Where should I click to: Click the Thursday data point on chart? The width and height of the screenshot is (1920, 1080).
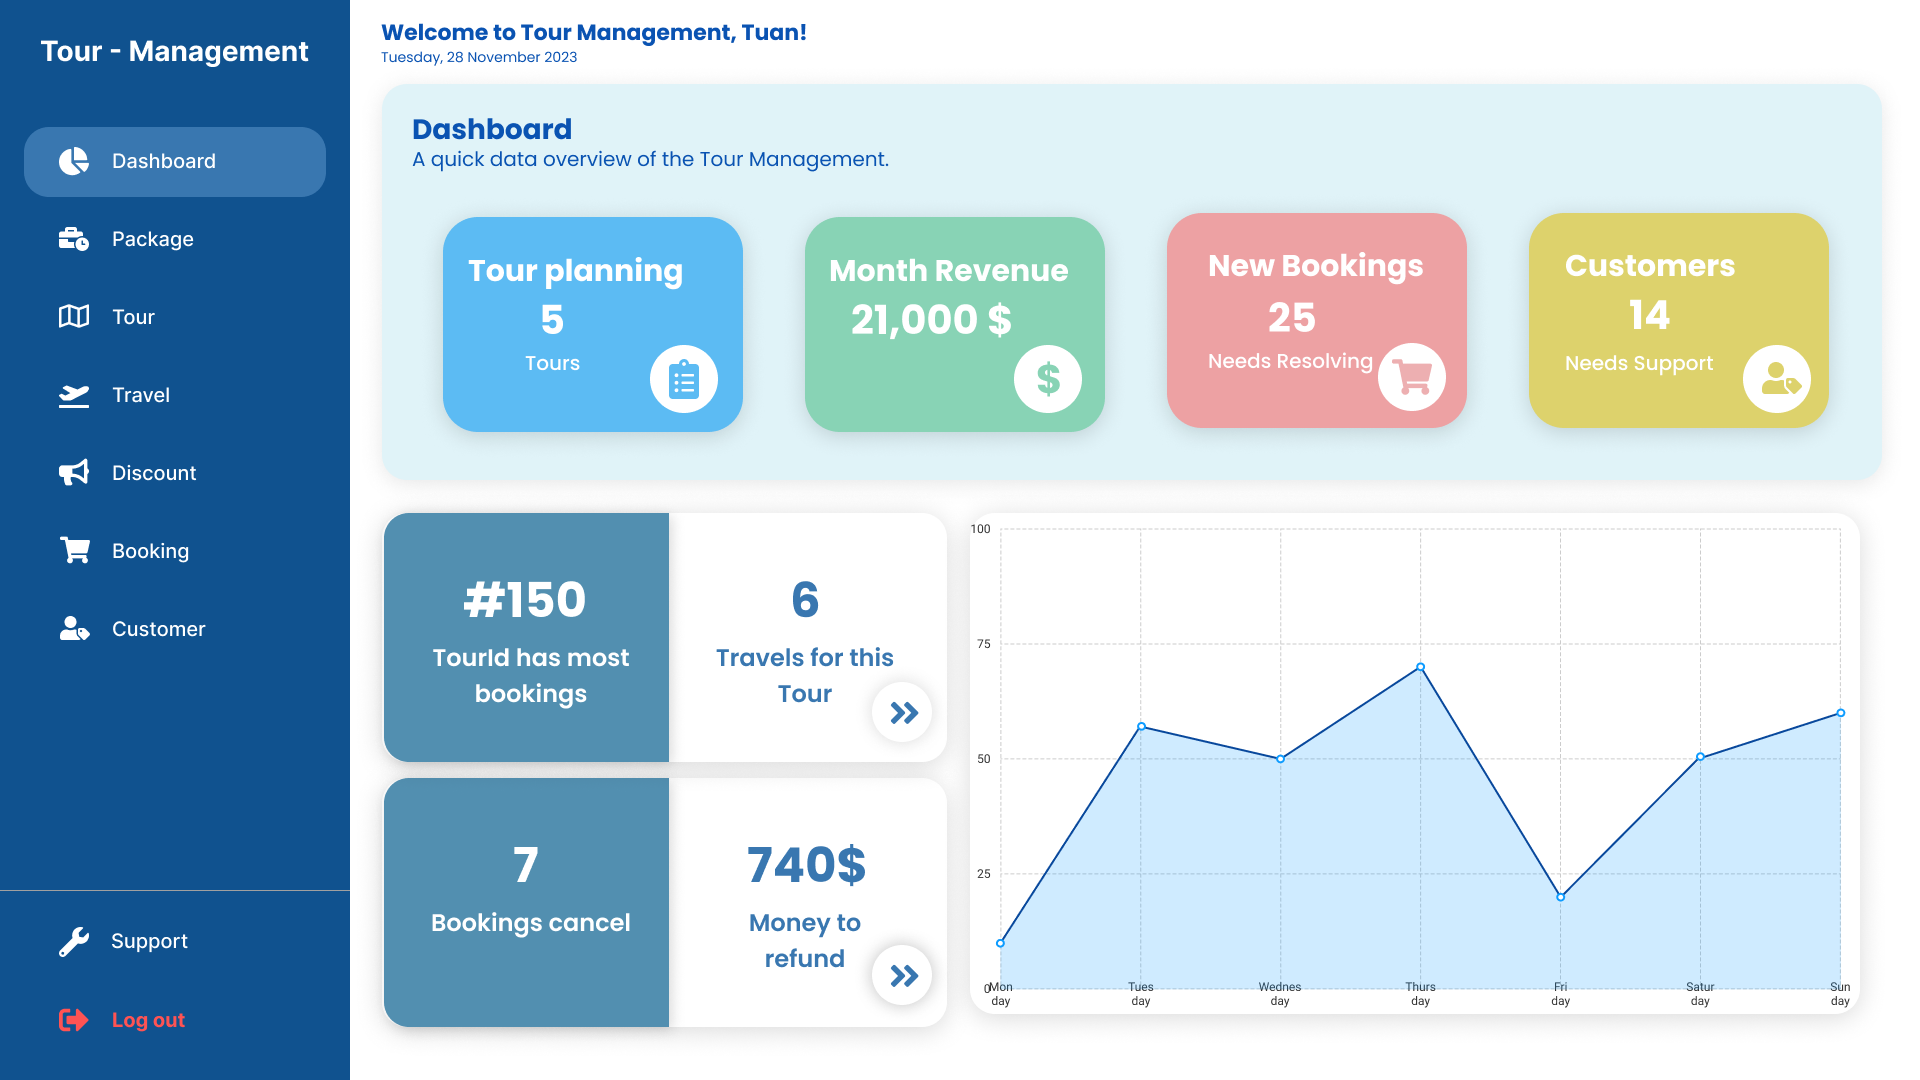1420,667
